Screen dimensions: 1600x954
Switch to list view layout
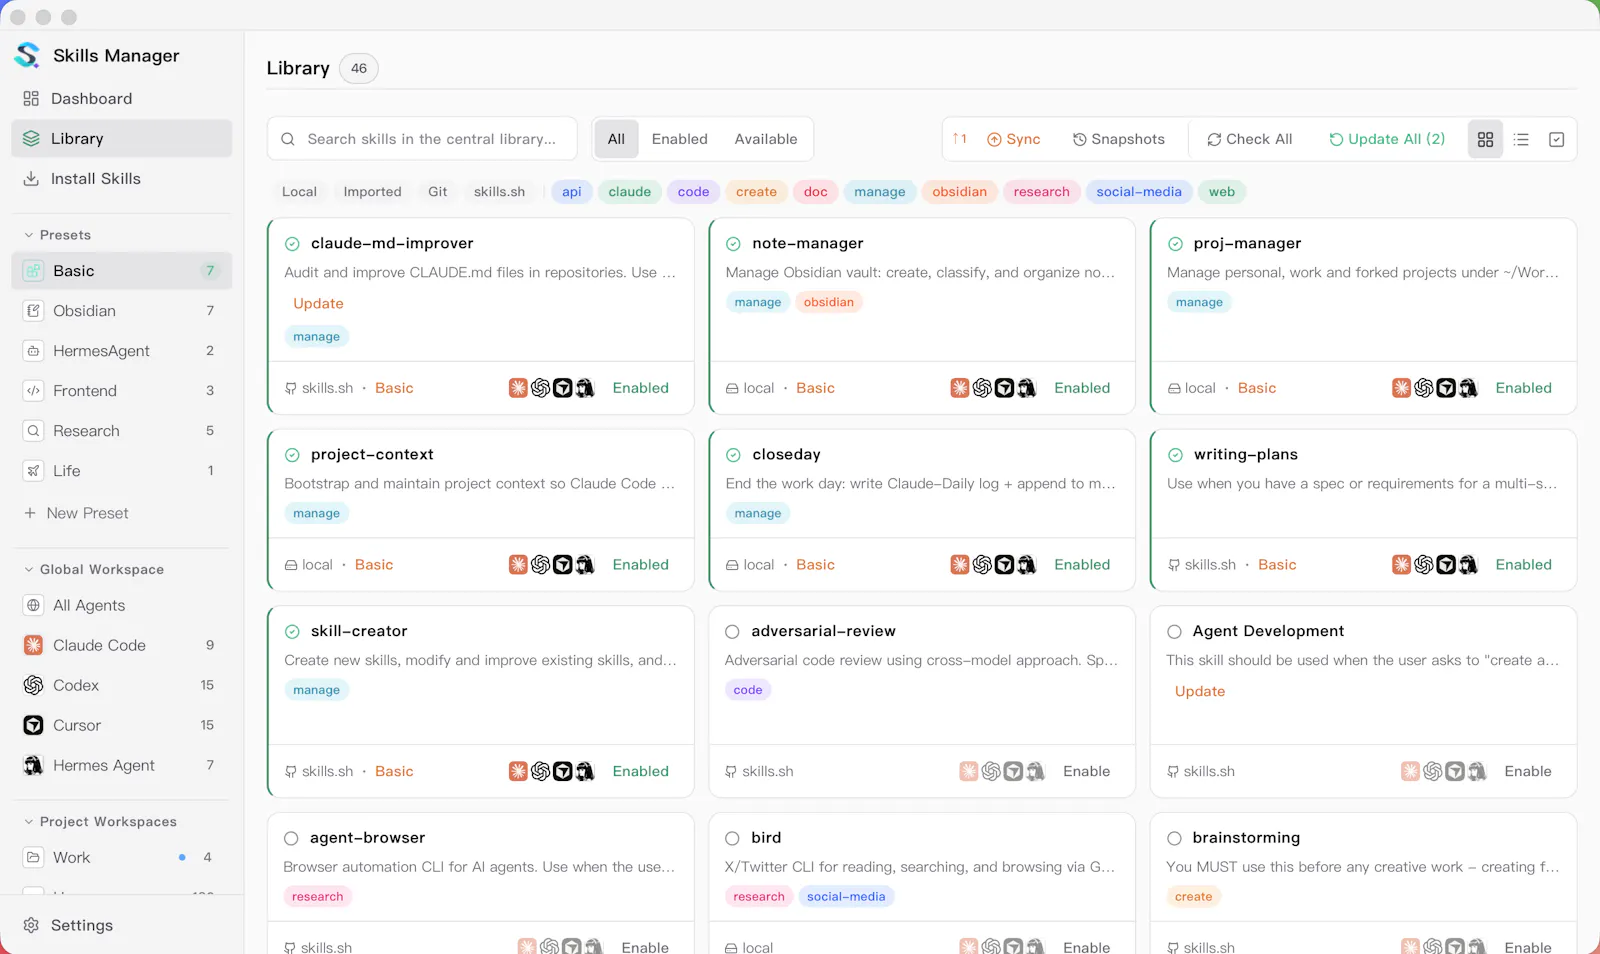(x=1521, y=139)
